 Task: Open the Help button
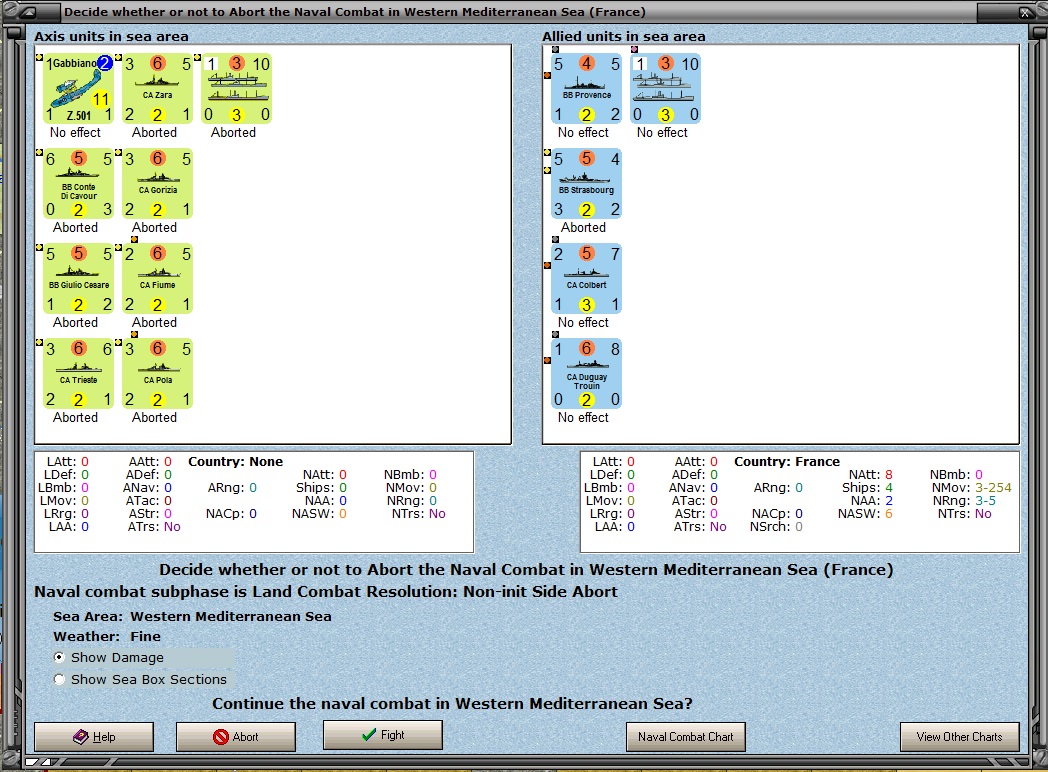tap(94, 737)
